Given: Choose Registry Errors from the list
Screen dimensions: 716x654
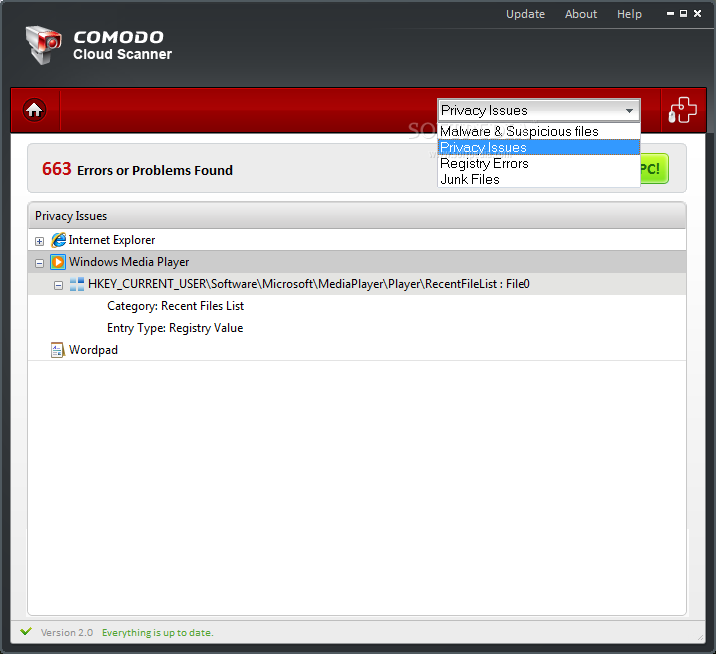Looking at the screenshot, I should [x=539, y=164].
